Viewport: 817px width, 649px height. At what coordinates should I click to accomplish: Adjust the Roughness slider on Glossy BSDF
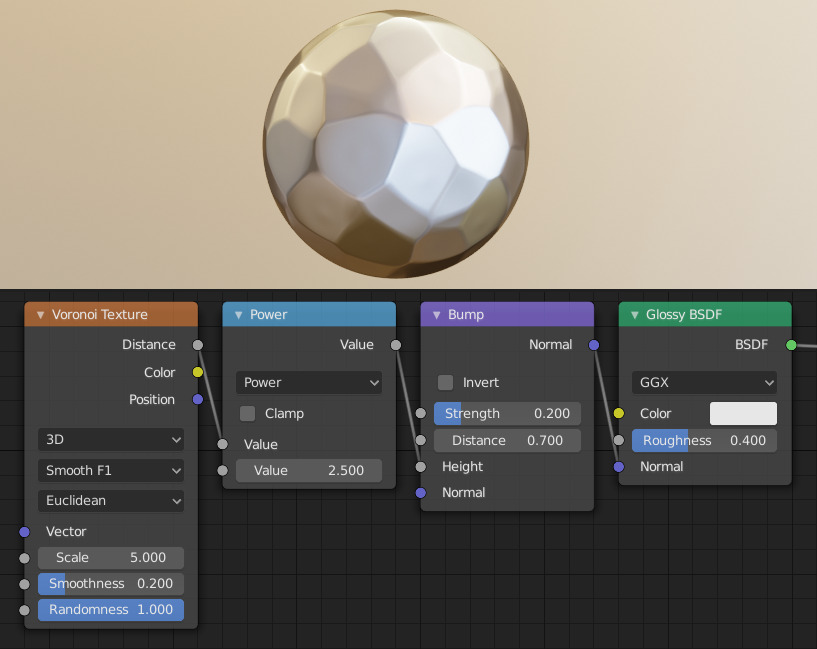click(x=703, y=440)
